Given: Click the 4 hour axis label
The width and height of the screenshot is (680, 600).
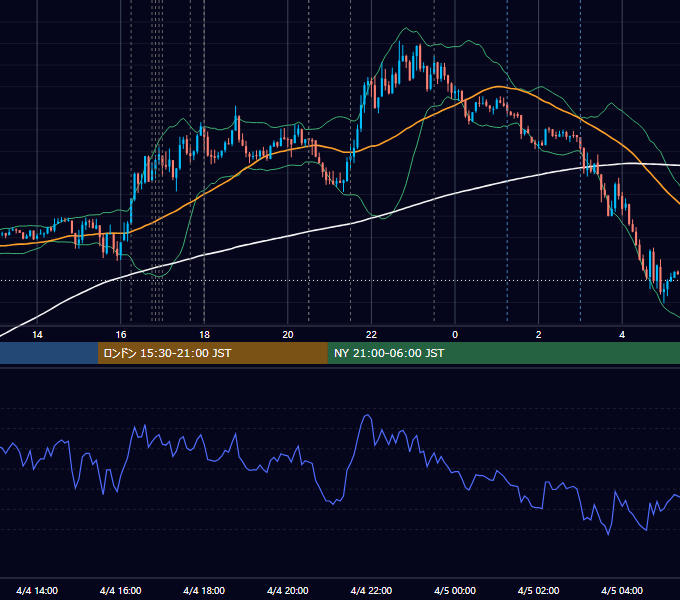Looking at the screenshot, I should point(622,335).
